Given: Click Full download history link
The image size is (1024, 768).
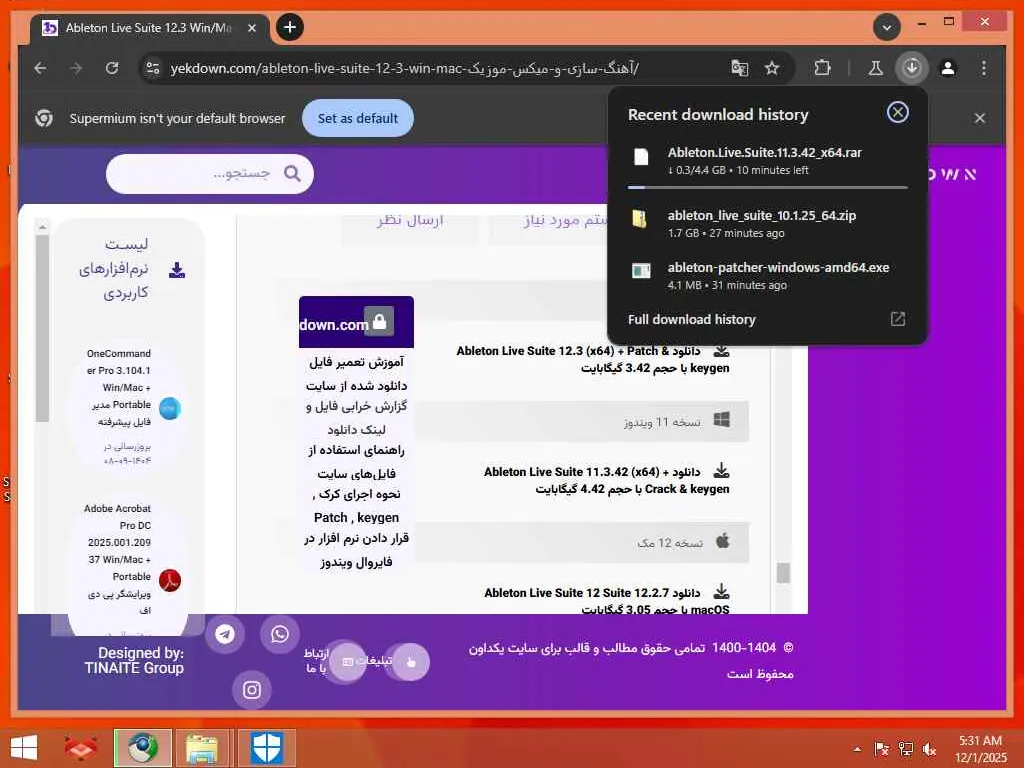Looking at the screenshot, I should tap(692, 319).
